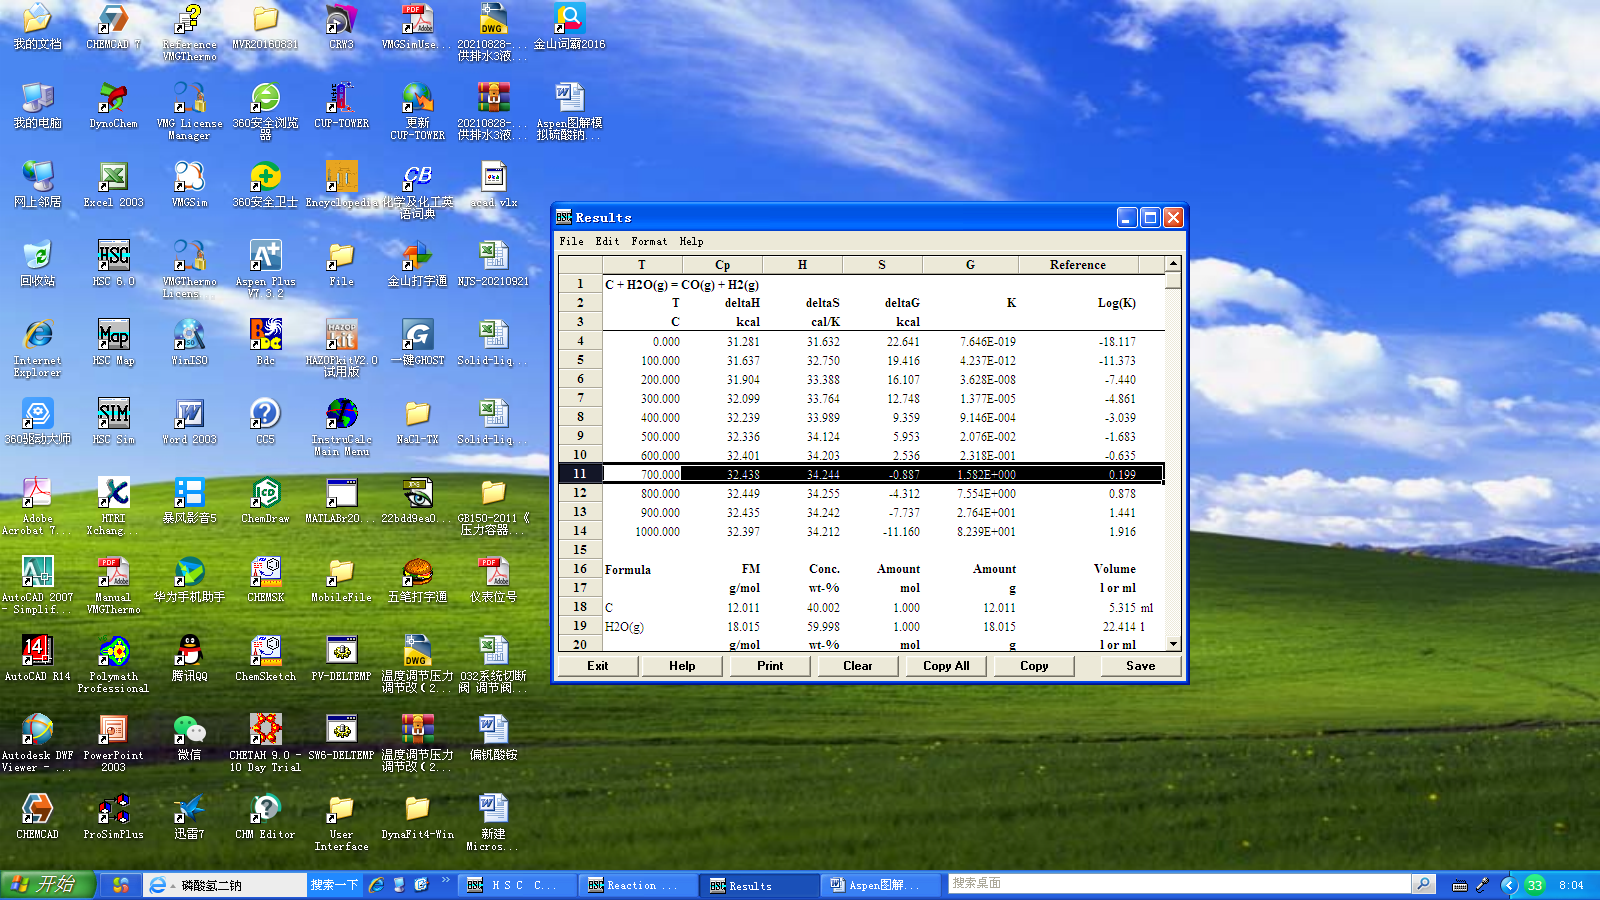The width and height of the screenshot is (1600, 900).
Task: Switch to H S C taskbar window
Action: pos(519,885)
